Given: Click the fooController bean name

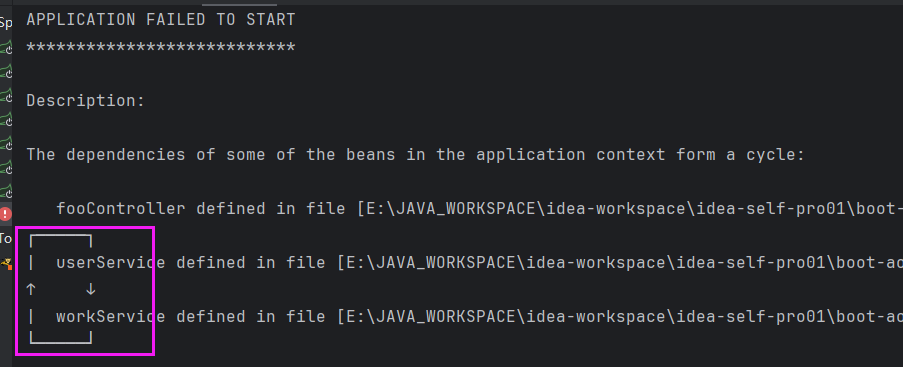Looking at the screenshot, I should pos(121,209).
